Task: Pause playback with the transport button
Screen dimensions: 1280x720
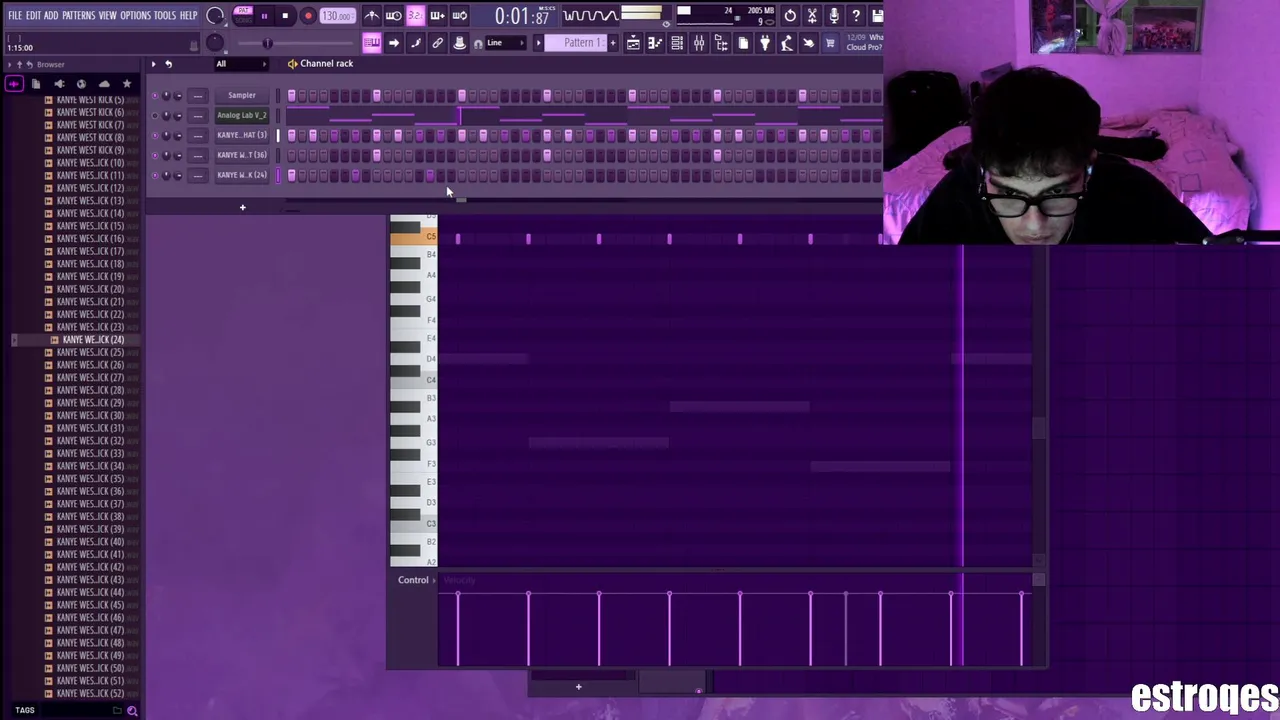Action: pyautogui.click(x=264, y=15)
